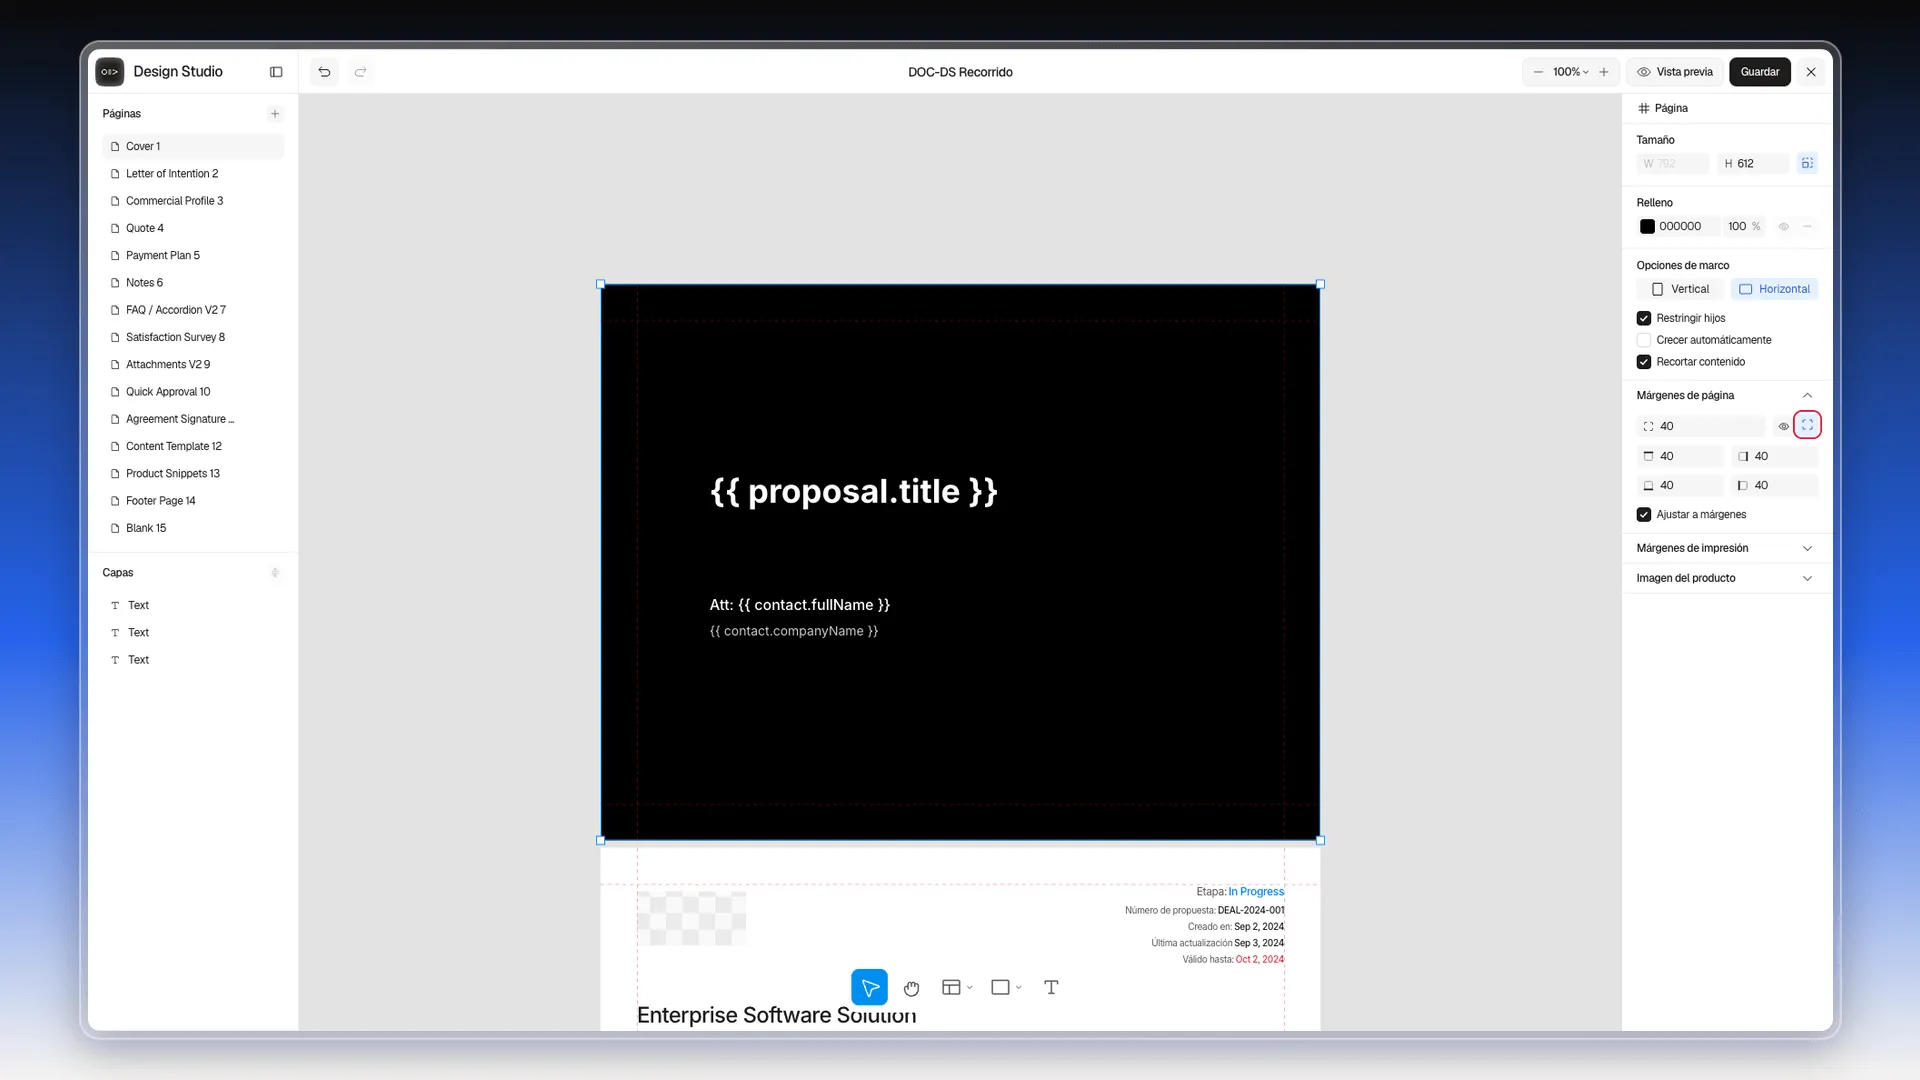The width and height of the screenshot is (1920, 1080).
Task: Select Quote 4 page
Action: click(x=193, y=228)
